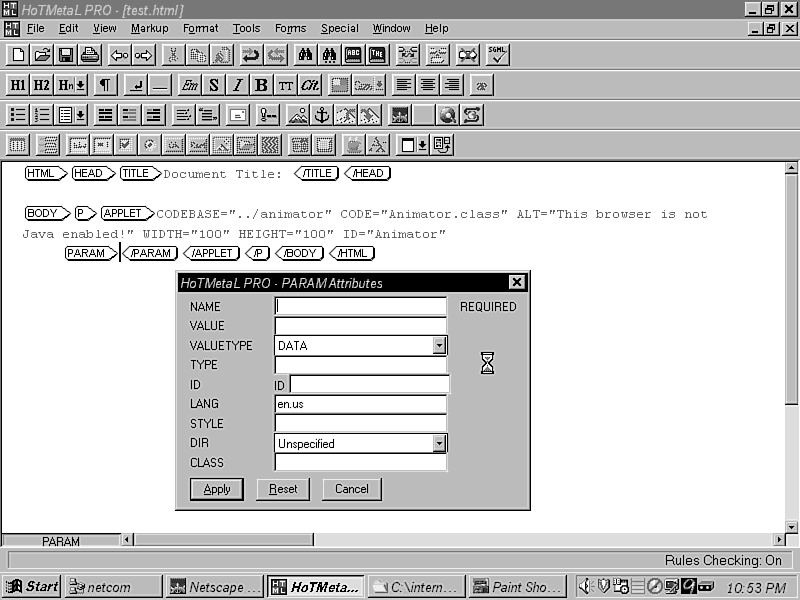Insert an unordered bulleted list

click(x=18, y=115)
